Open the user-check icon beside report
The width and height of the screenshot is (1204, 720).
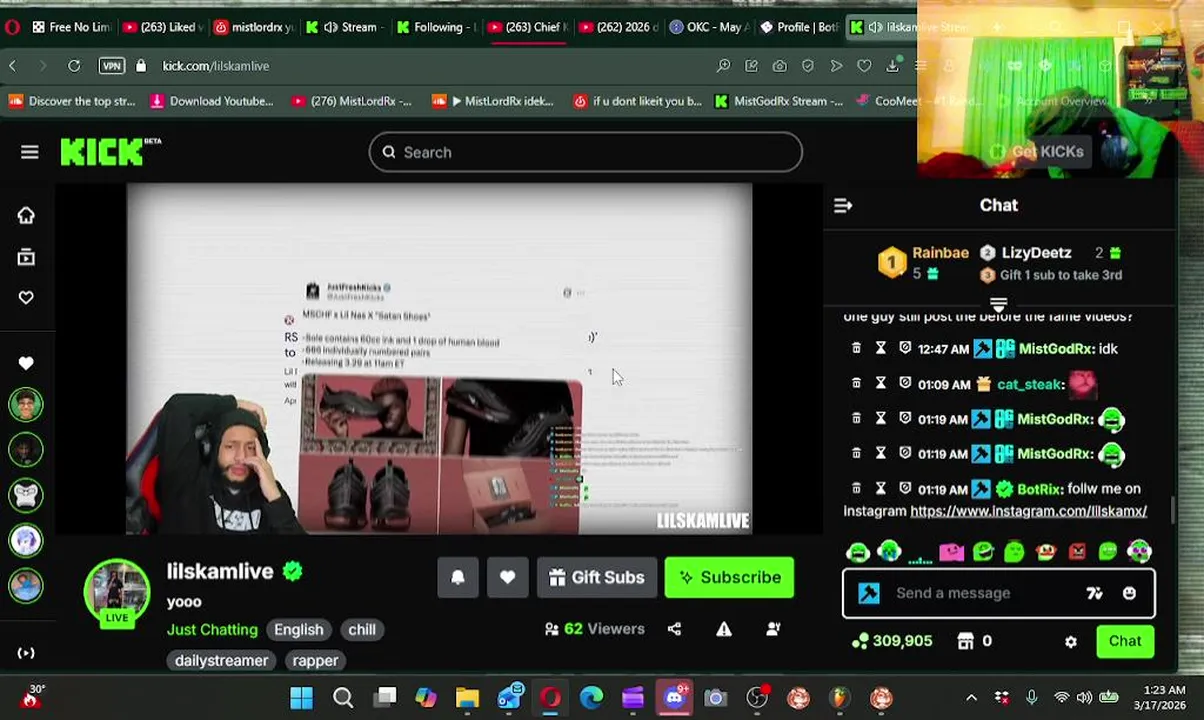tap(773, 629)
